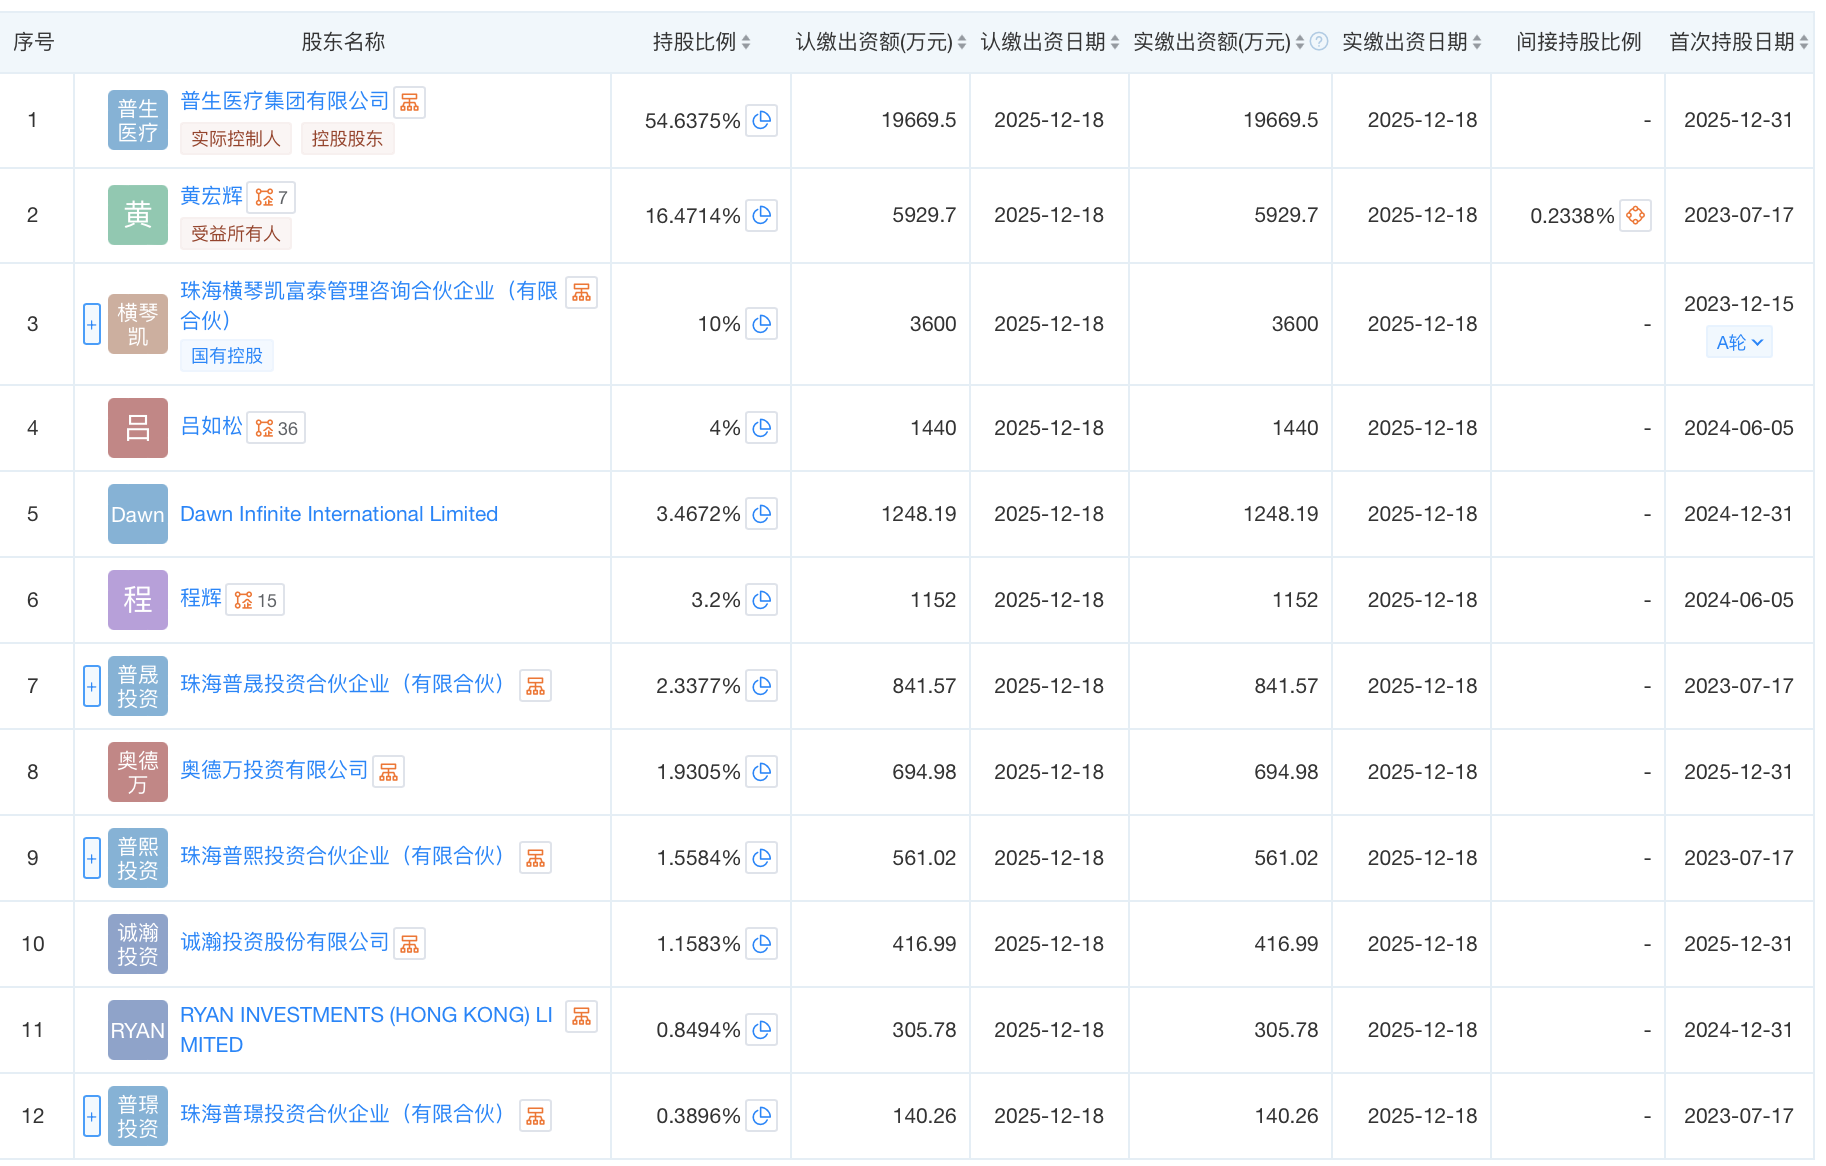Open pie chart icon beside 程辉's 3.2%
Viewport: 1826px width, 1166px height.
point(762,600)
